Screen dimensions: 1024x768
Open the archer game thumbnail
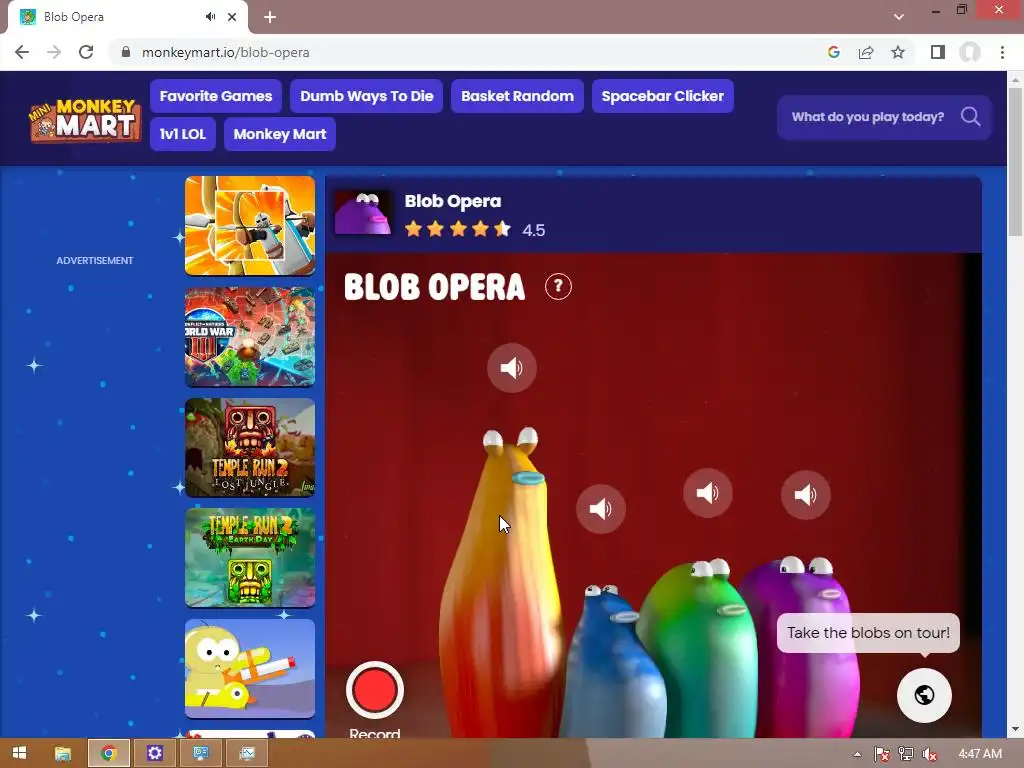coord(249,225)
